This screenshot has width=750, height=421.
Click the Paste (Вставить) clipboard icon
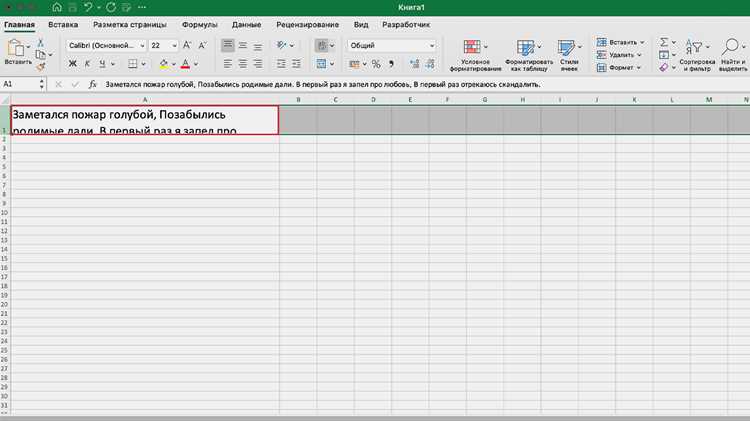pos(15,48)
